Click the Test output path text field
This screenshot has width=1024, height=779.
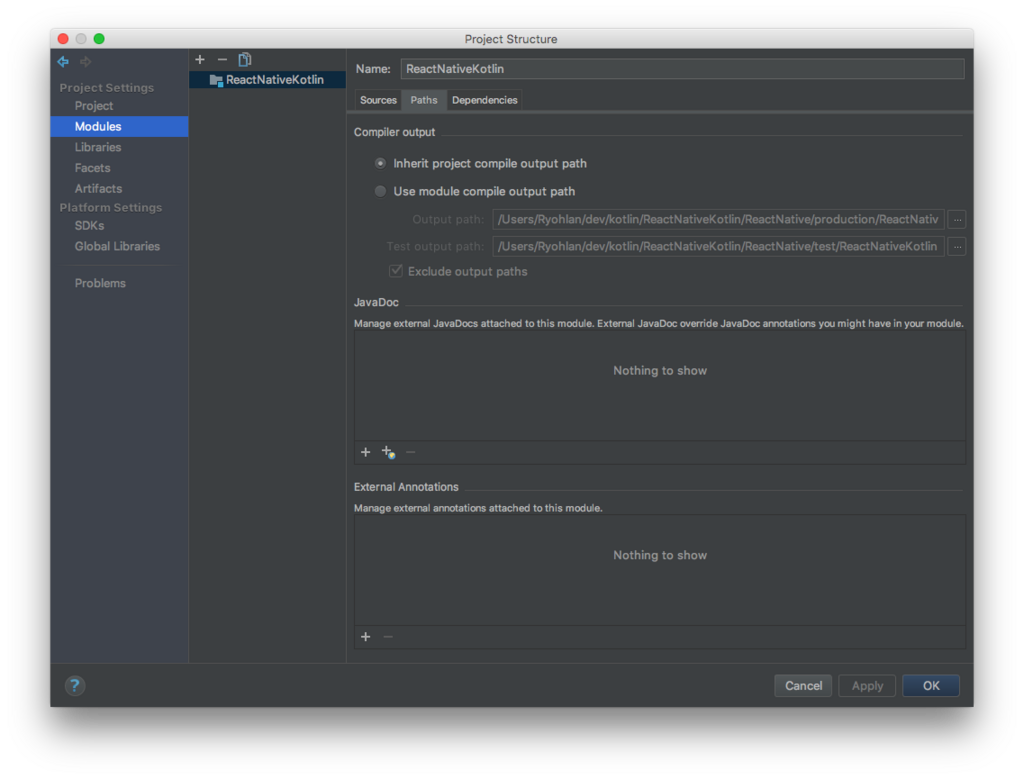click(x=718, y=247)
